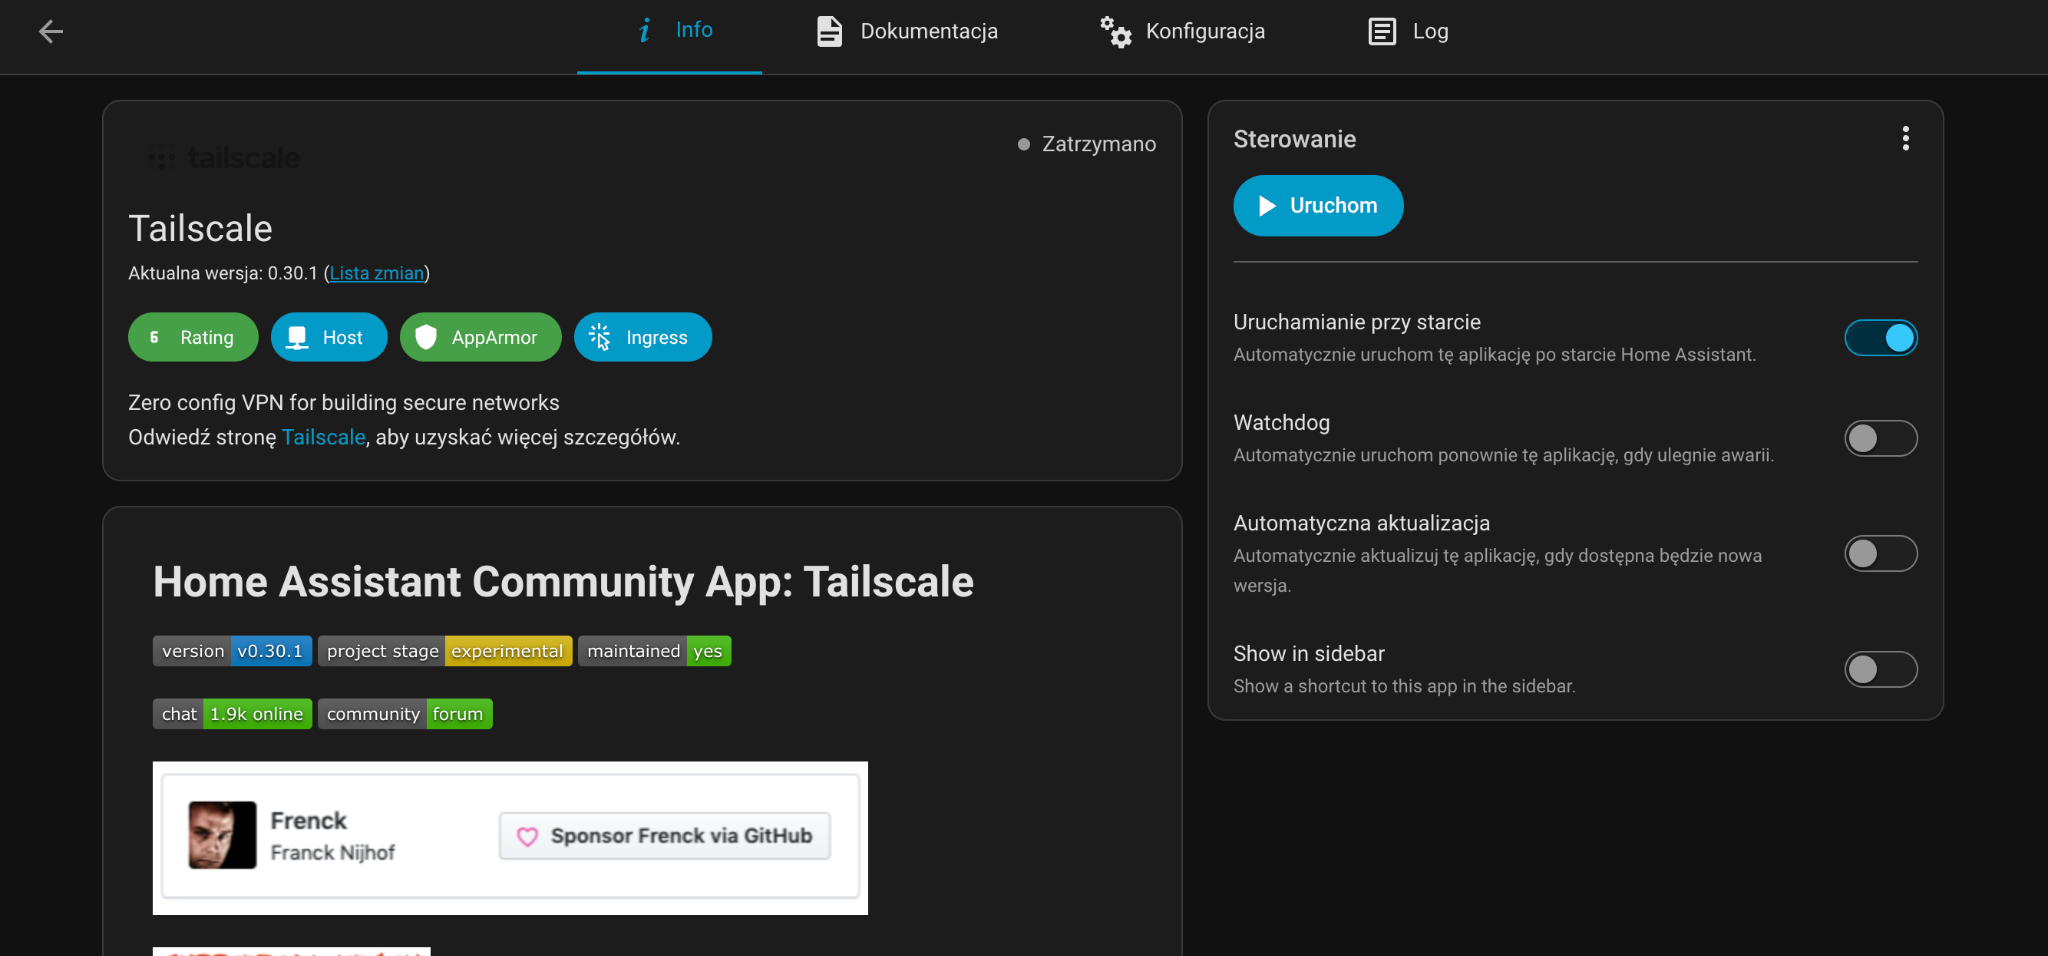Click the maintained yes badge
The height and width of the screenshot is (956, 2048).
(655, 651)
